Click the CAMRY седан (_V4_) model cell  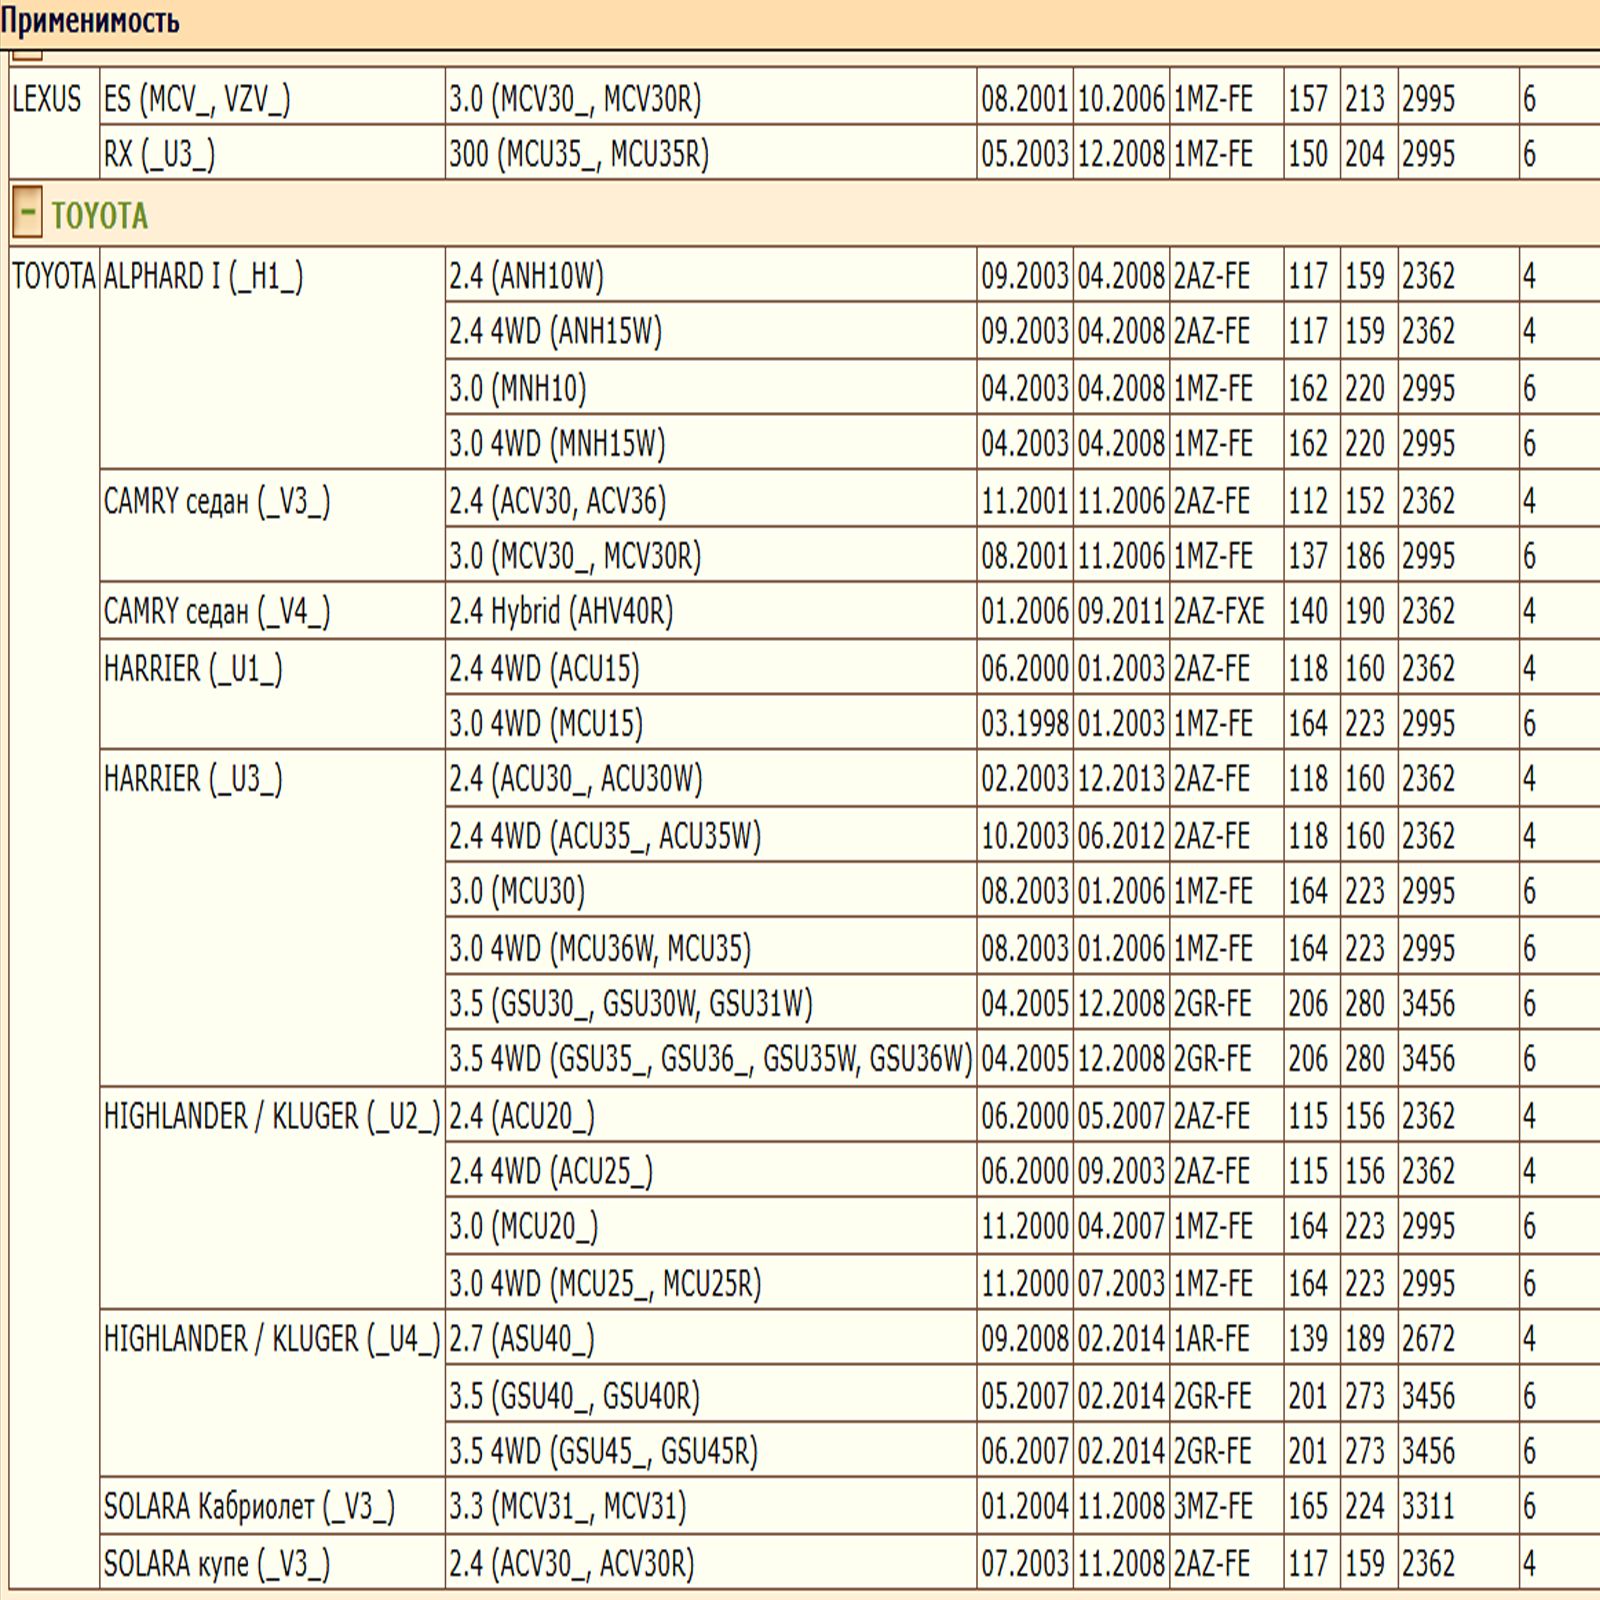click(216, 611)
